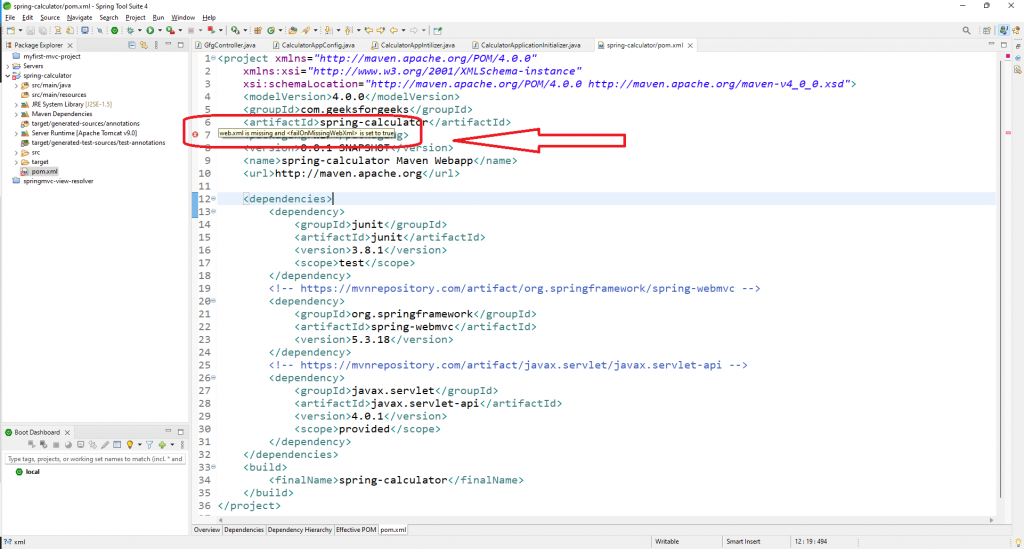Click the green Run button in toolbar
1024x549 pixels.
click(x=150, y=30)
